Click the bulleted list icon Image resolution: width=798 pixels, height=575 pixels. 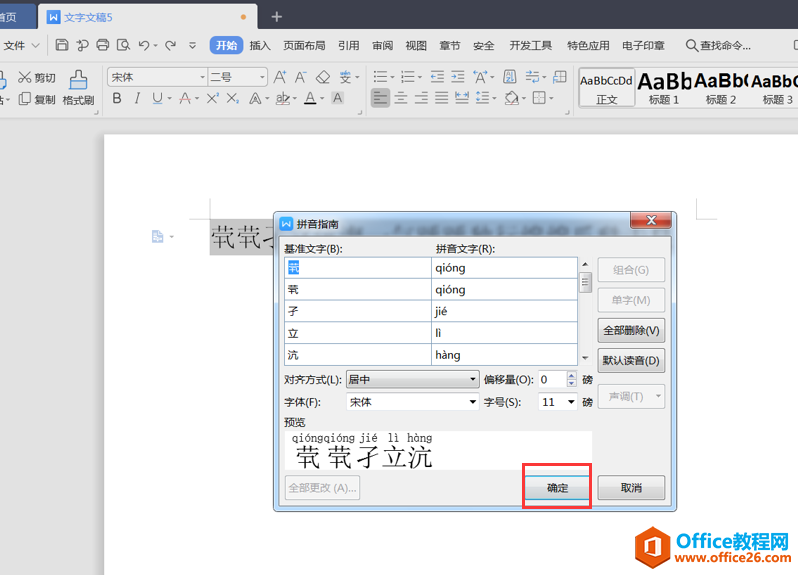(x=380, y=77)
